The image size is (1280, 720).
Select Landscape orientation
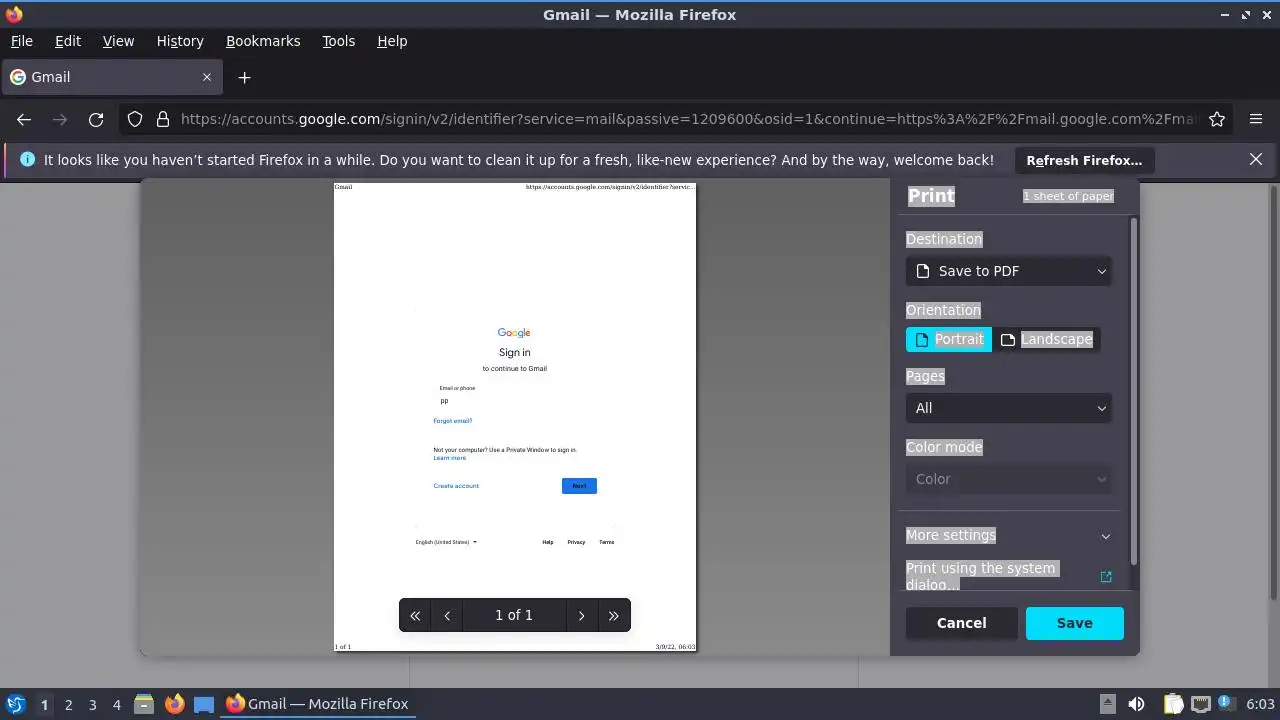coord(1046,339)
